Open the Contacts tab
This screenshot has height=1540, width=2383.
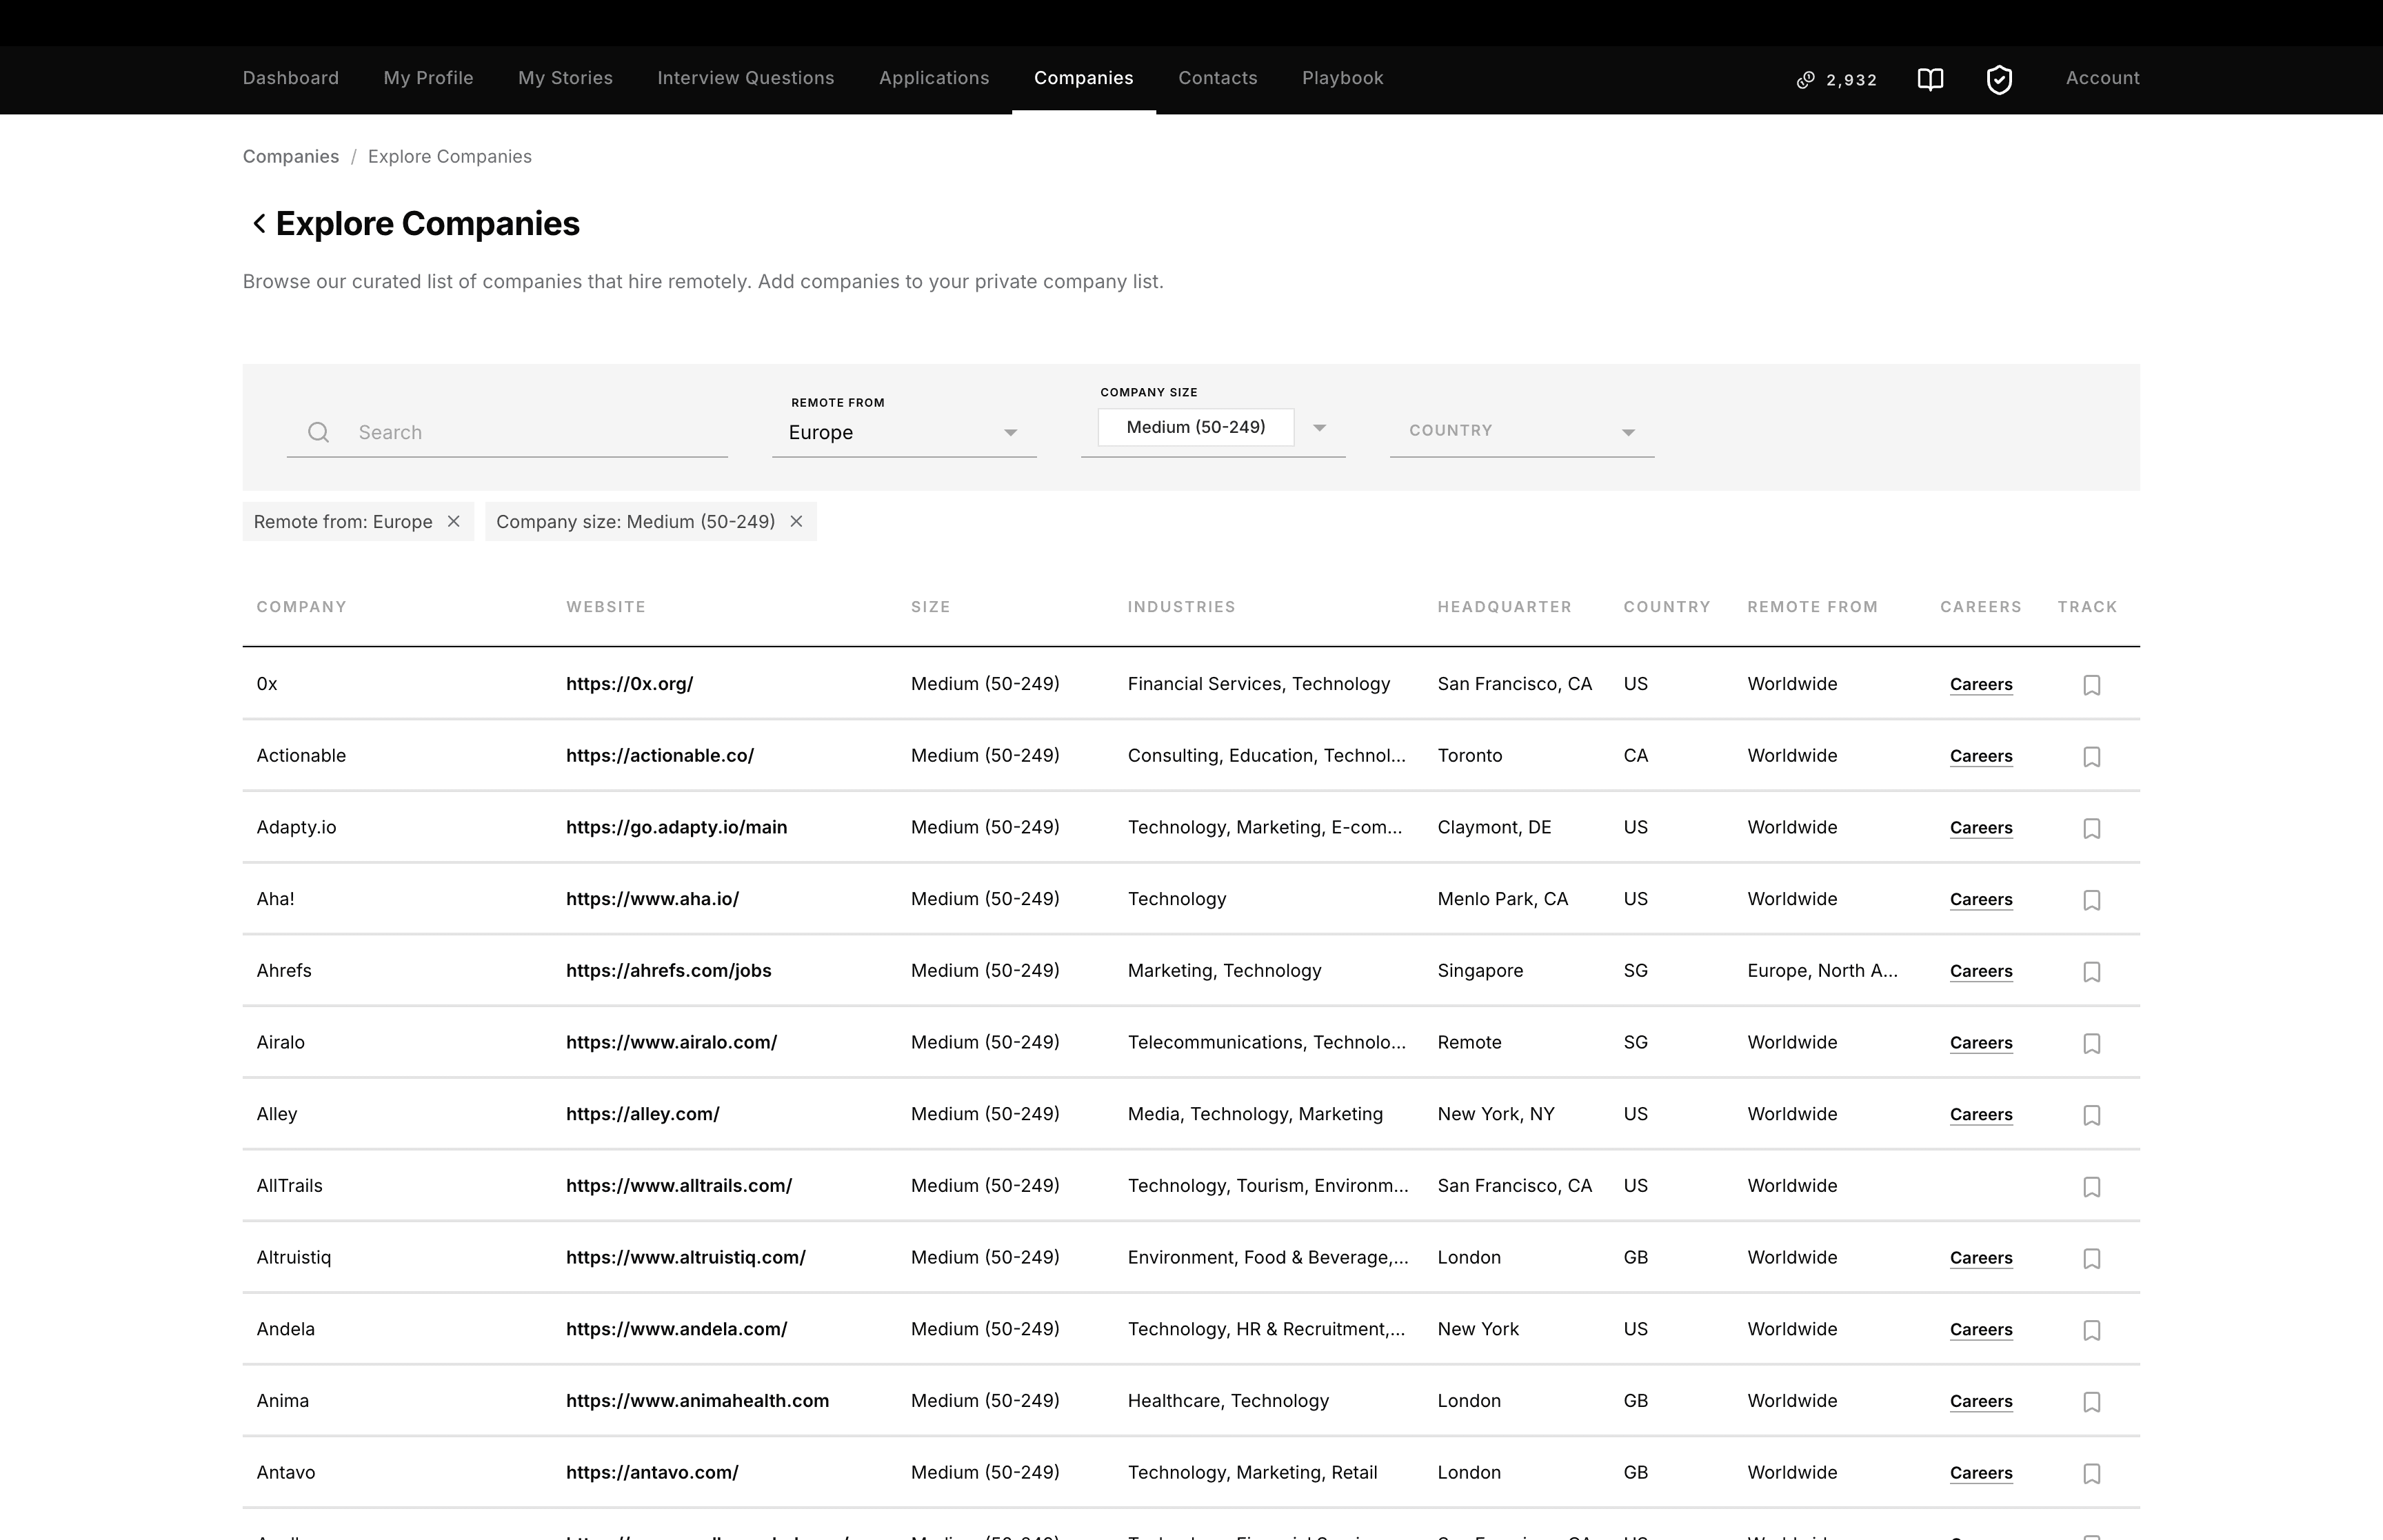coord(1218,78)
